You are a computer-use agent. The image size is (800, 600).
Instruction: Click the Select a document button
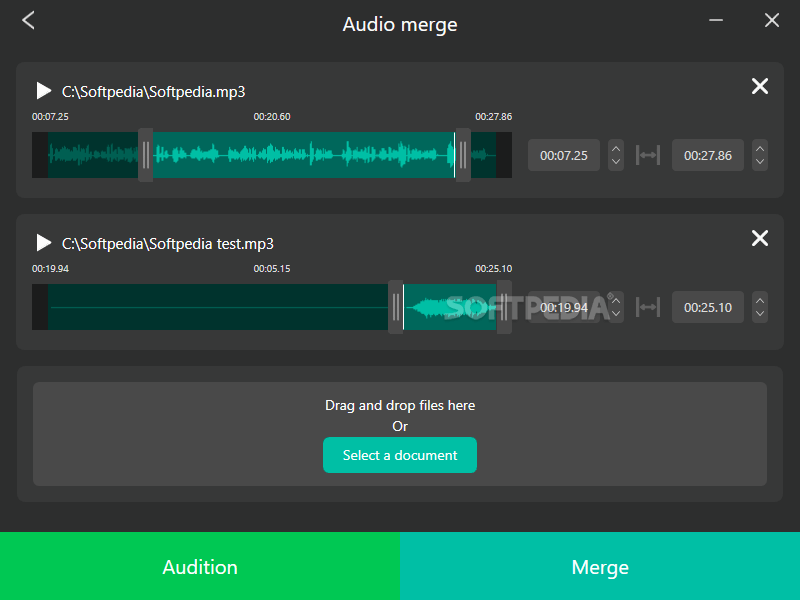pos(400,455)
